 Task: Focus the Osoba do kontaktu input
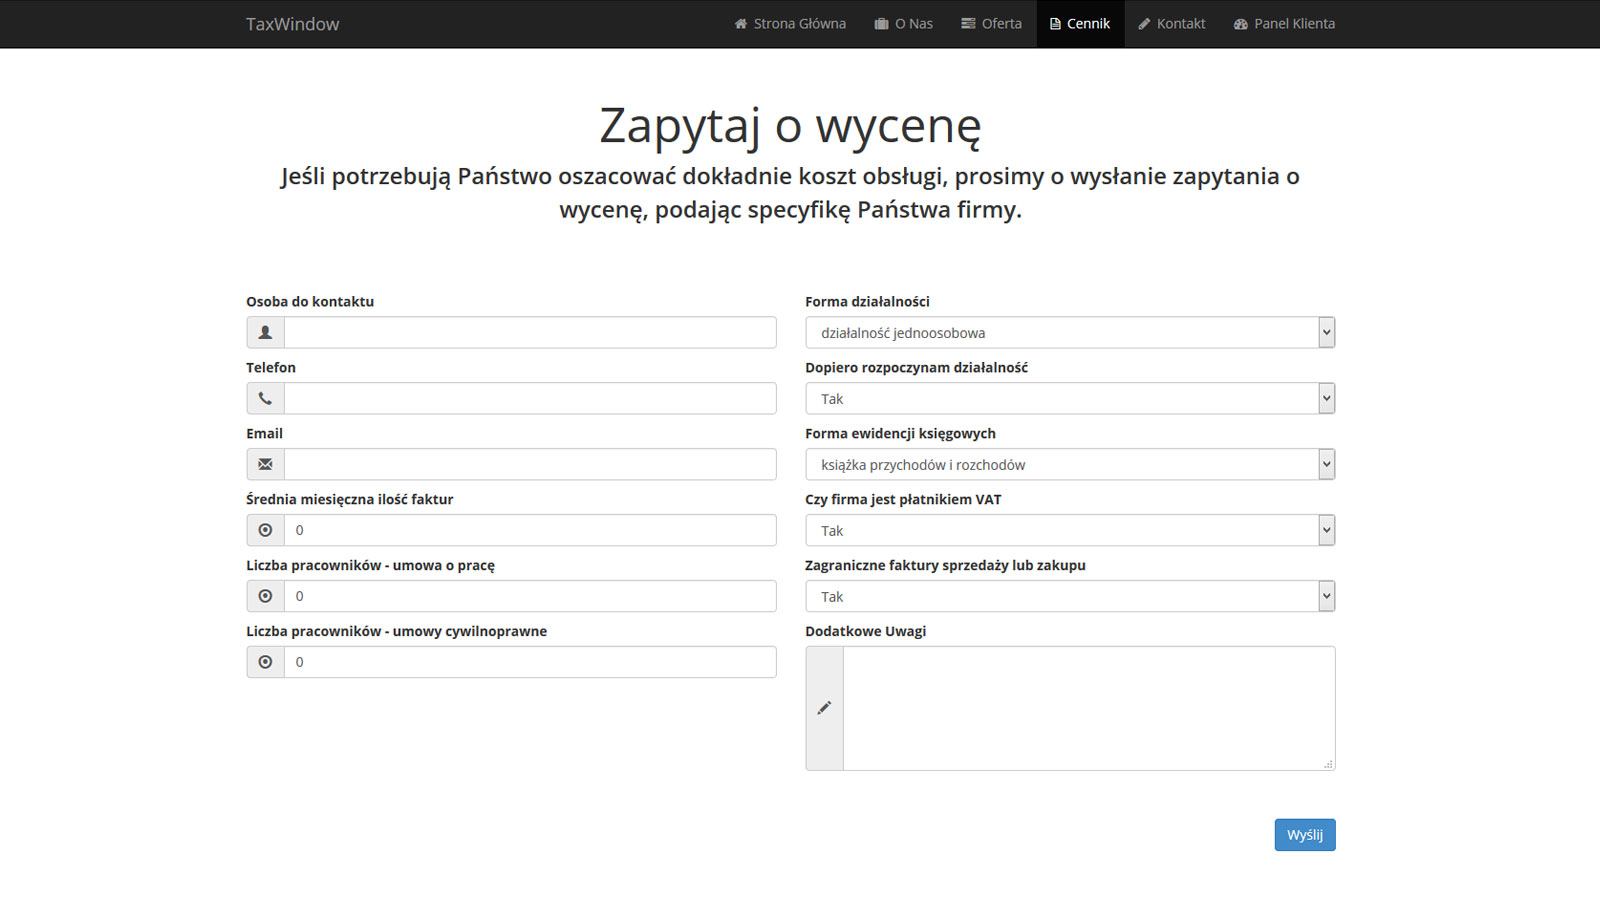point(530,332)
